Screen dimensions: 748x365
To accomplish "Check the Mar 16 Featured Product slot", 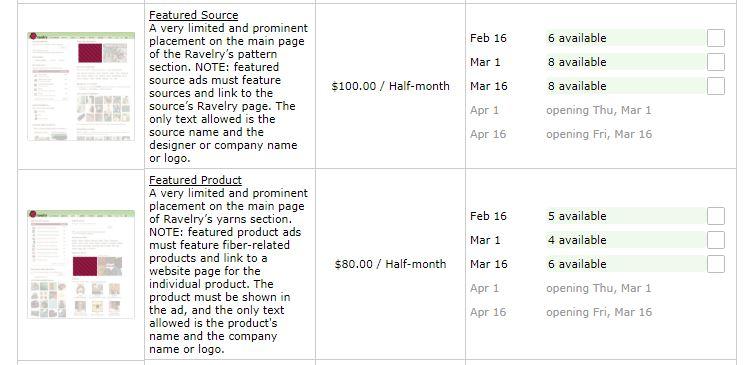I will click(716, 264).
